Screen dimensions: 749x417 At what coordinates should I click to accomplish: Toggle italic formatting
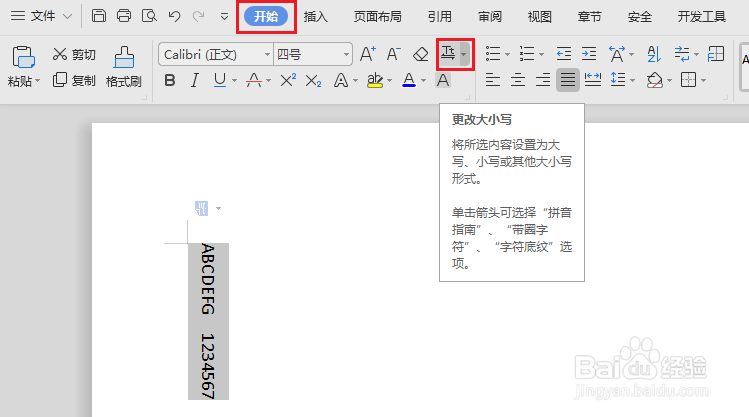click(x=194, y=80)
